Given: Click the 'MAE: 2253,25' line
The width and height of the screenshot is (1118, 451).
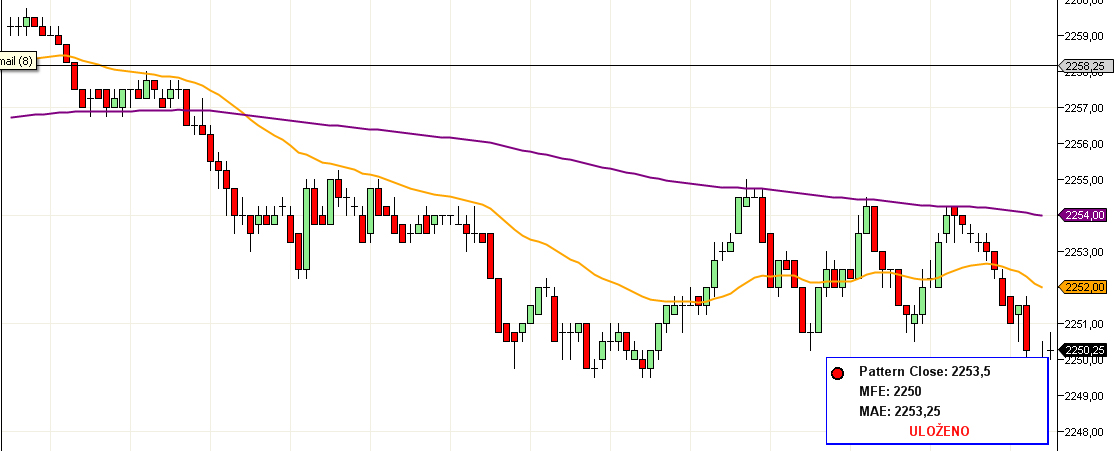Looking at the screenshot, I should tap(900, 411).
